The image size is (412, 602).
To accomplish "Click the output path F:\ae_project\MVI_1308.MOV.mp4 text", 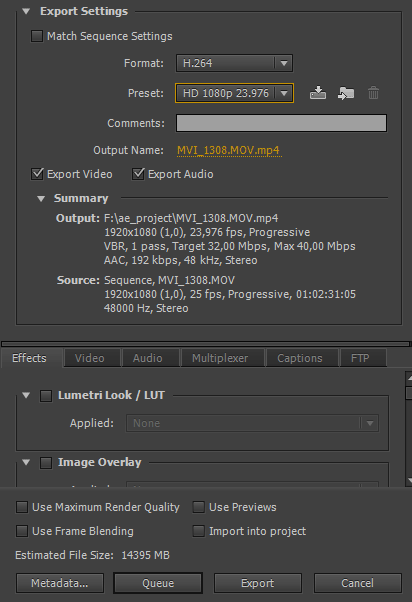I will click(191, 218).
